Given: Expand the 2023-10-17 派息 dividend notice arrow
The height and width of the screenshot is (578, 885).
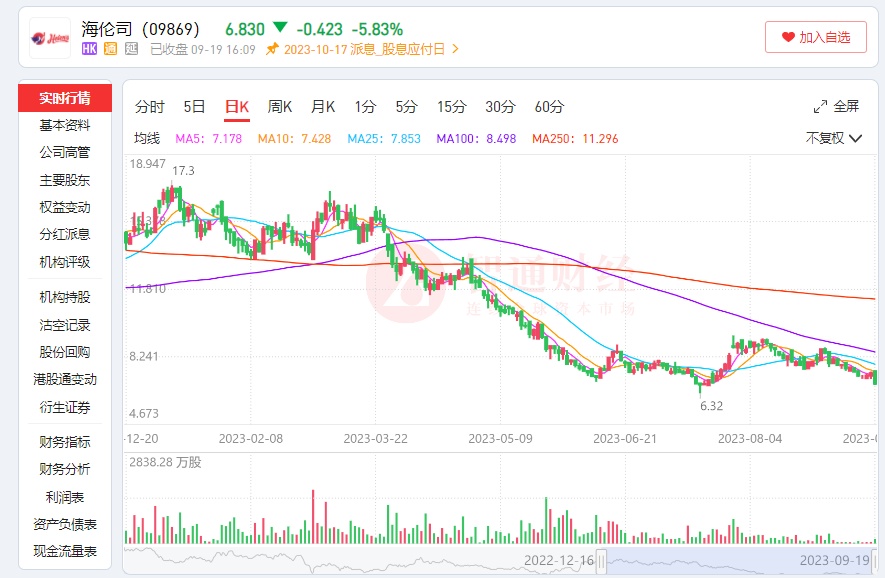Looking at the screenshot, I should pos(456,48).
